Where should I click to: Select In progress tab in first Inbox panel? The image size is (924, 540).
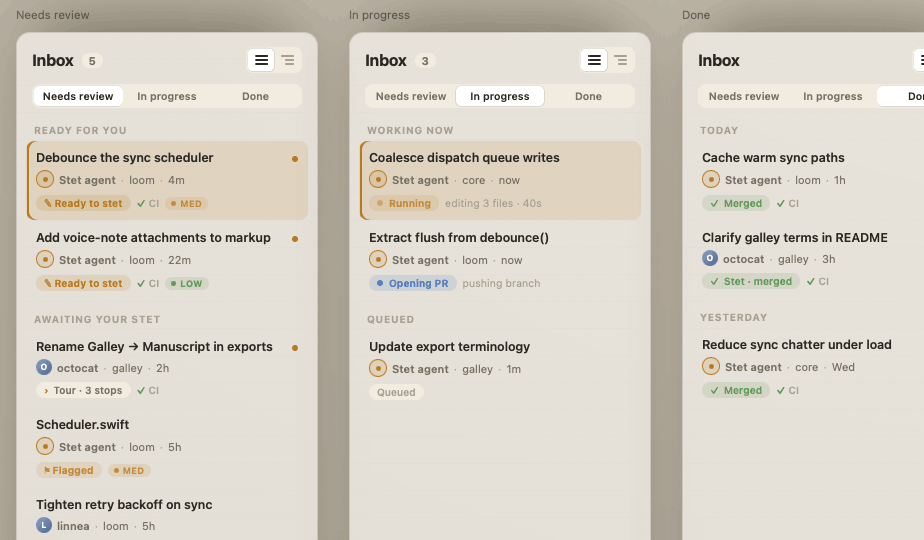167,96
